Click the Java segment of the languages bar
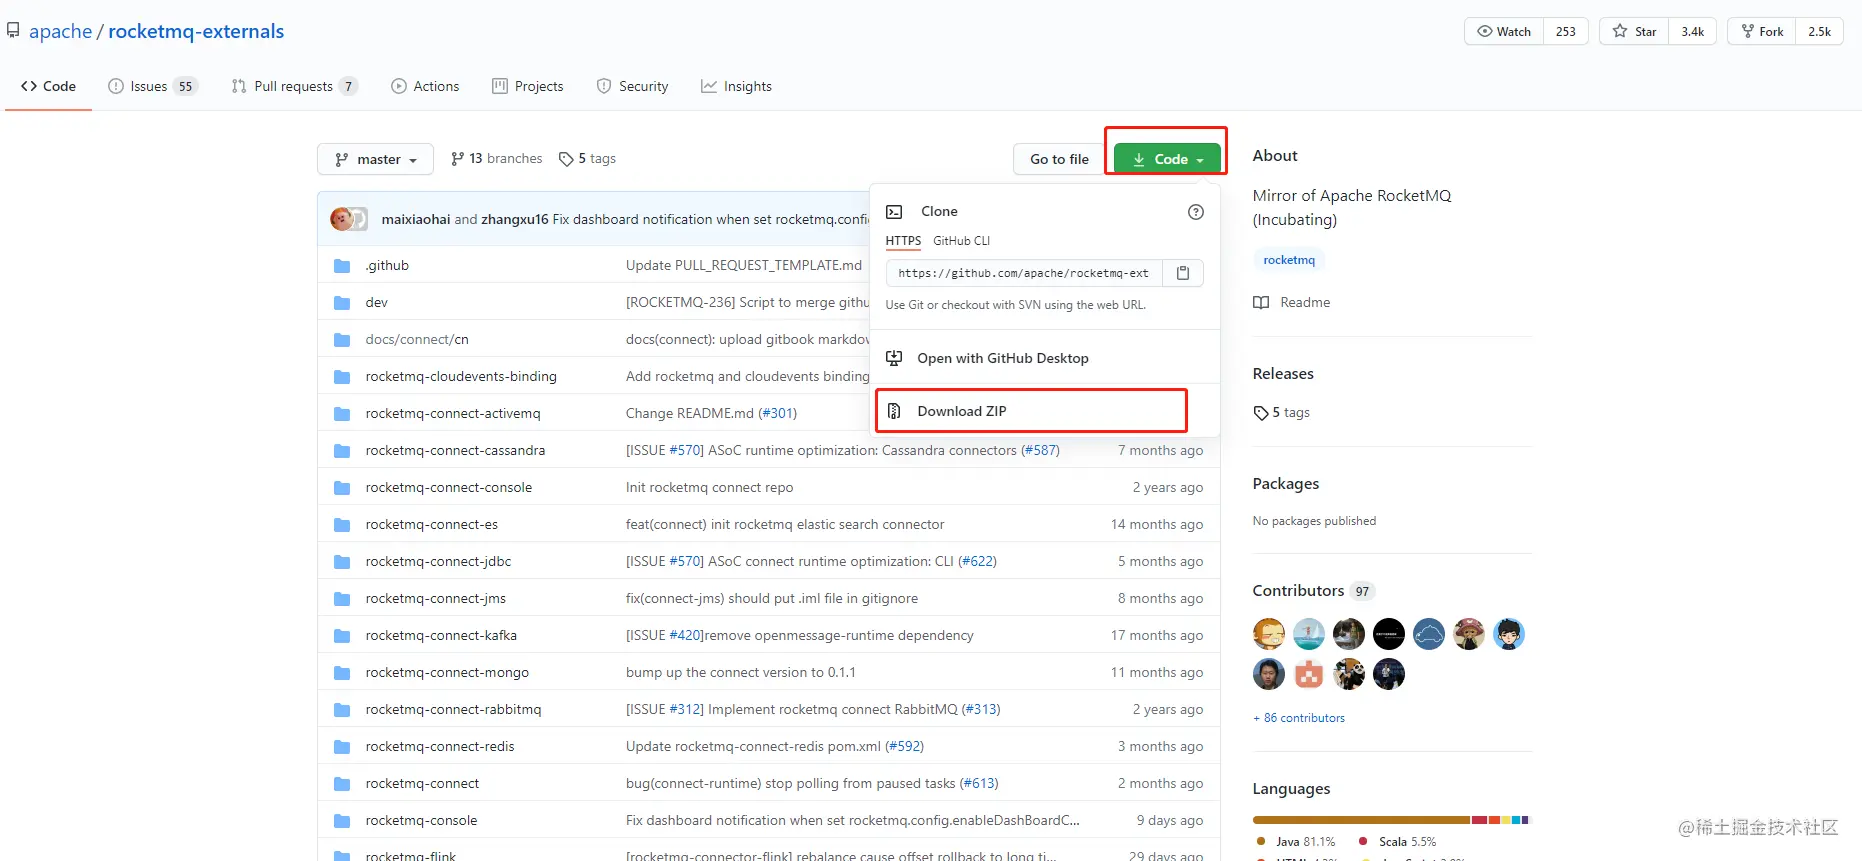The height and width of the screenshot is (861, 1862). pos(1361,820)
